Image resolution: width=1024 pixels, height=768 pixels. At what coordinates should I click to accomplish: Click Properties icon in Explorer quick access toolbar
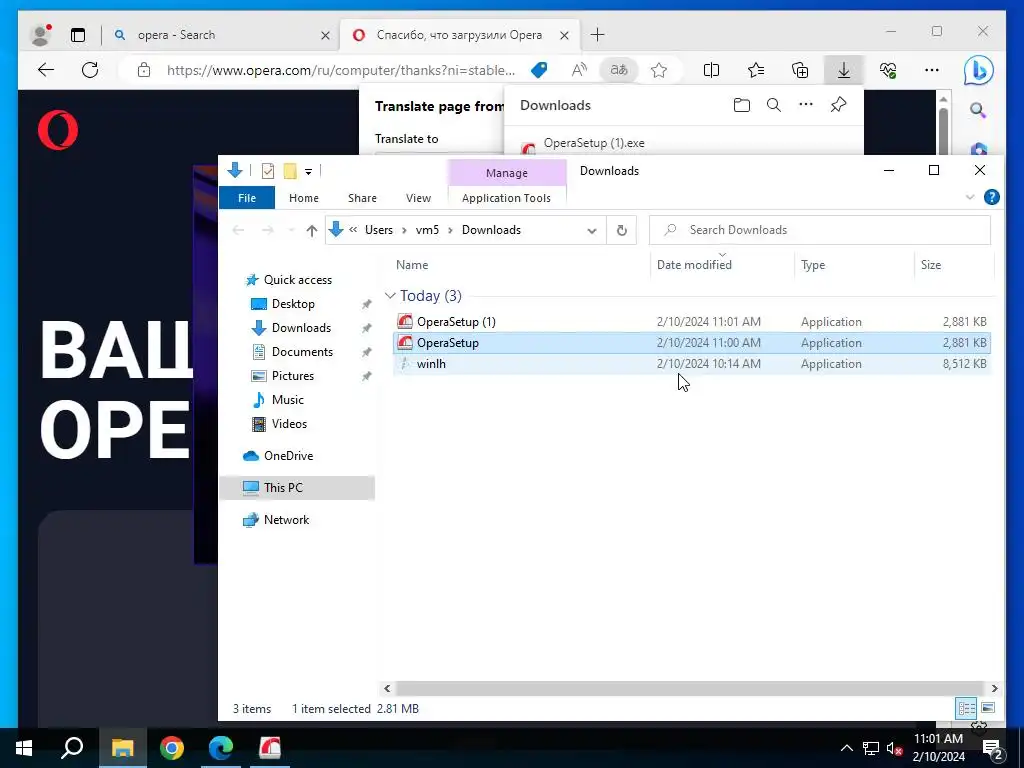coord(268,171)
